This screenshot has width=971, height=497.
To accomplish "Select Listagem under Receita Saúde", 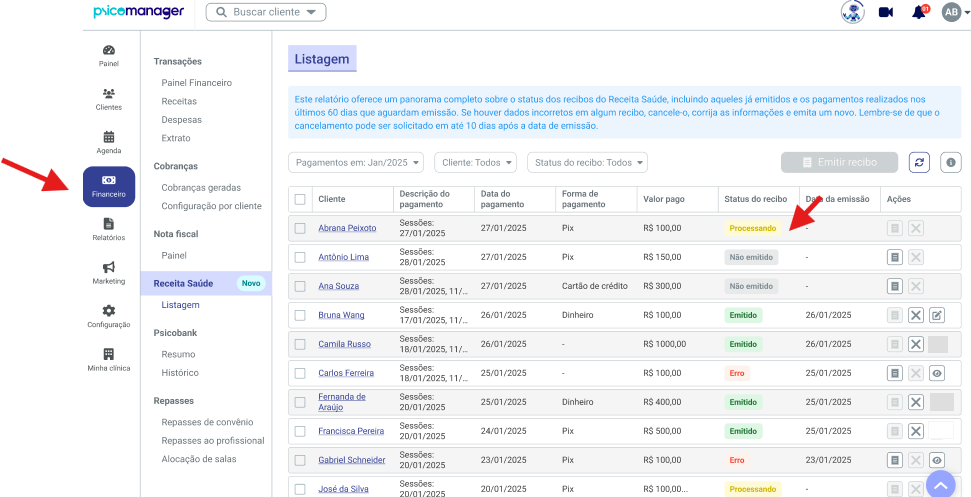I will pyautogui.click(x=180, y=305).
